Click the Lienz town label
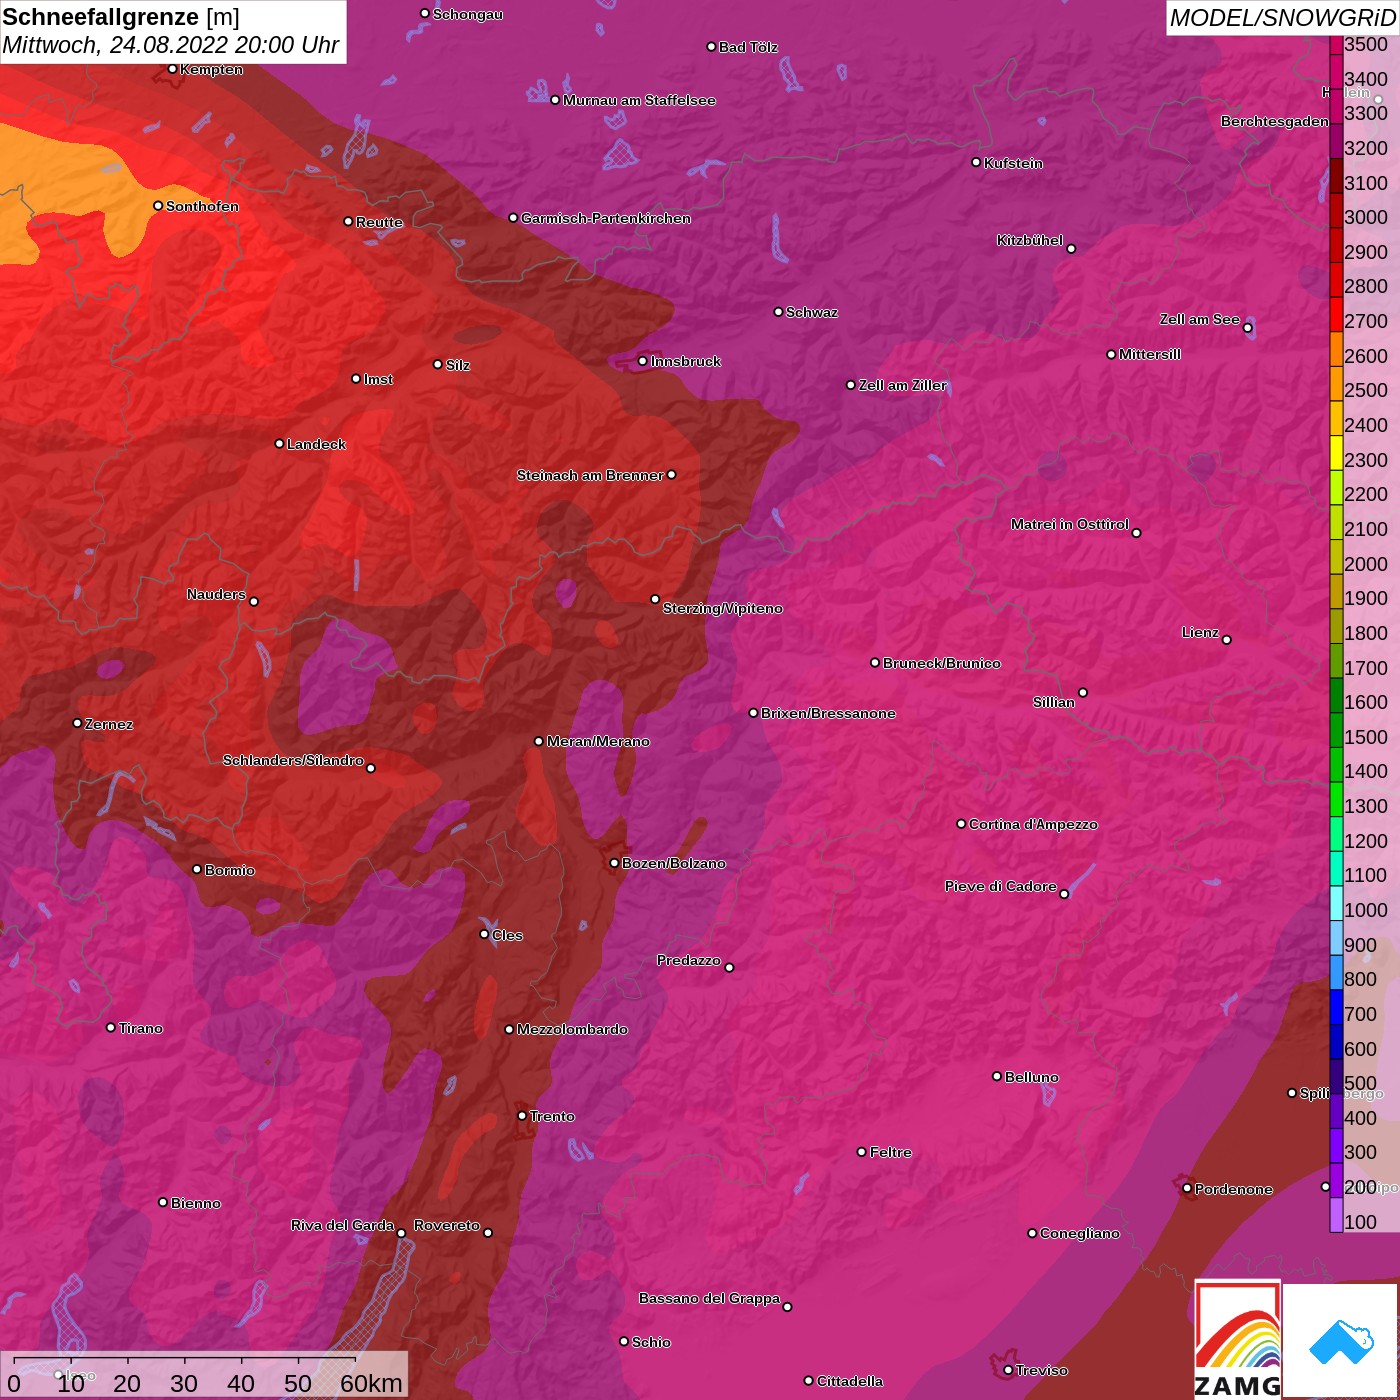 tap(1200, 632)
